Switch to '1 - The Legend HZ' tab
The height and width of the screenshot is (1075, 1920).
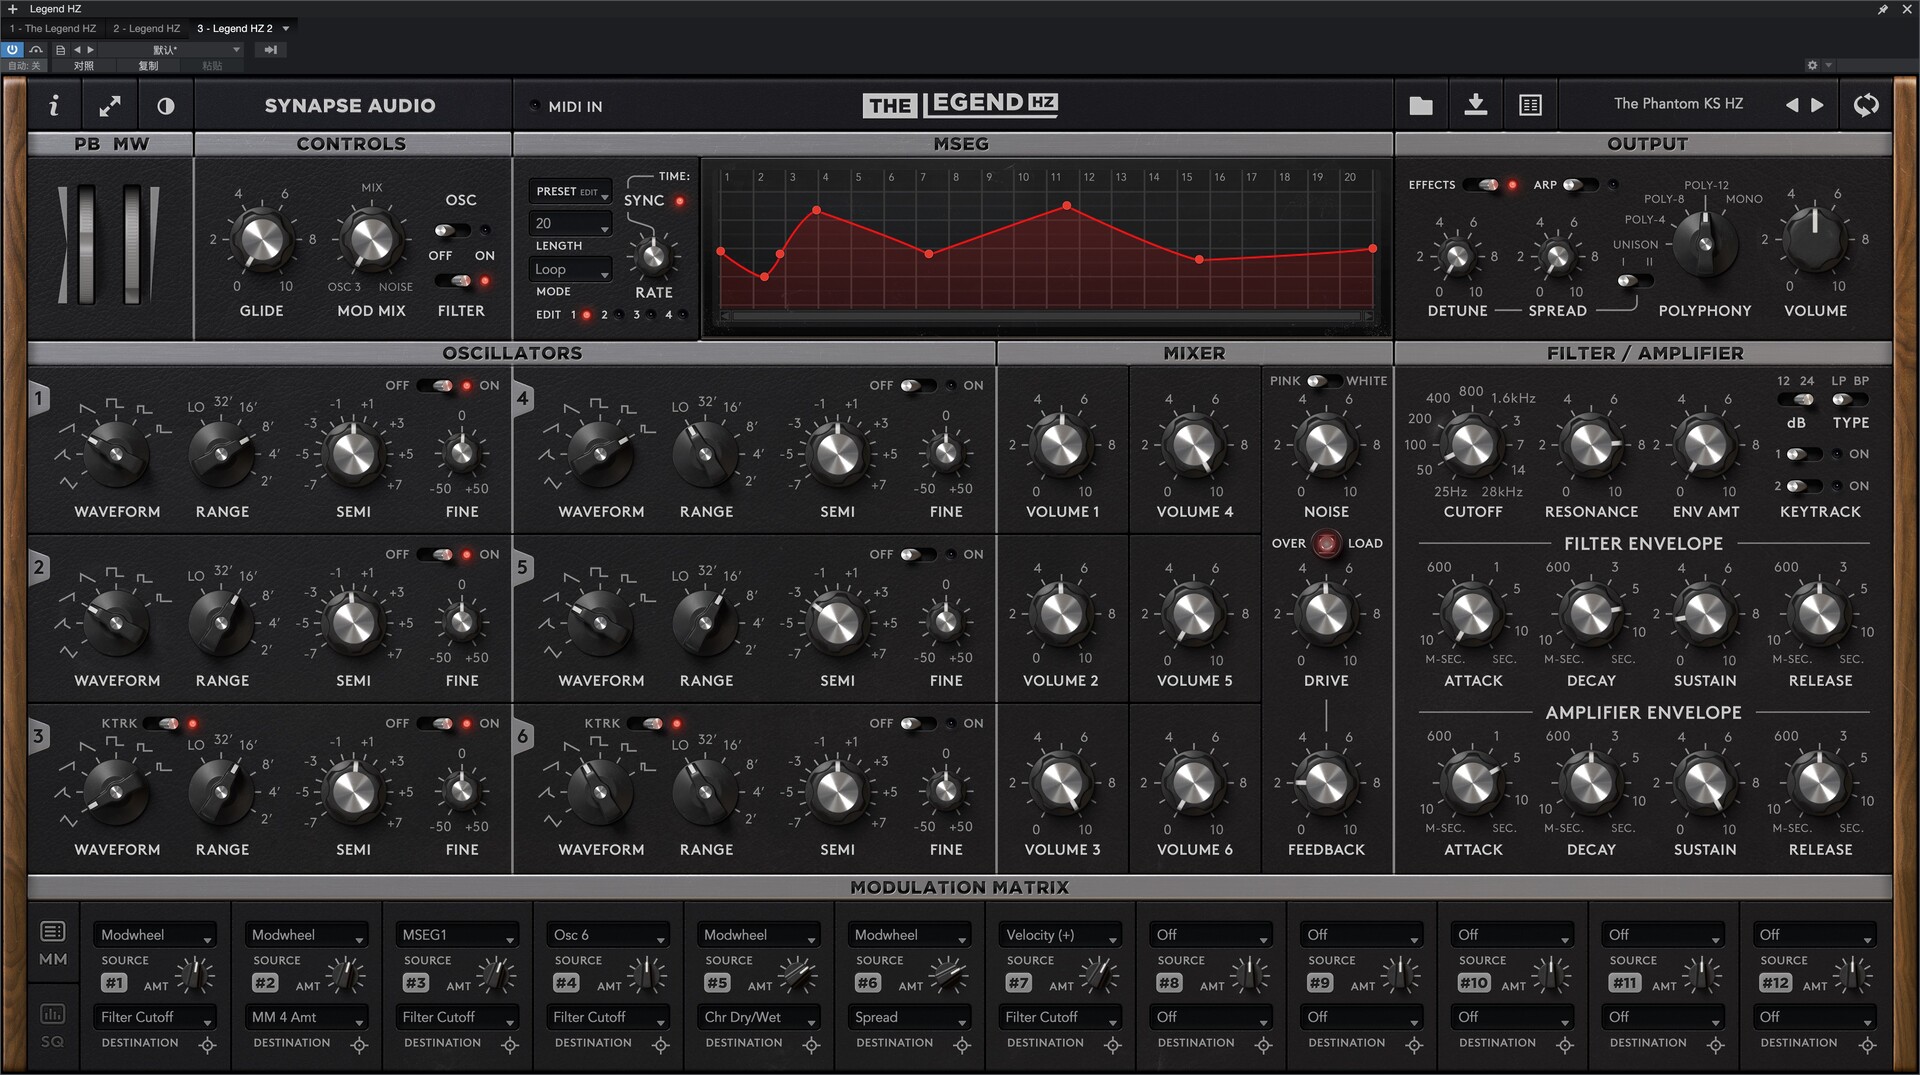tap(53, 28)
